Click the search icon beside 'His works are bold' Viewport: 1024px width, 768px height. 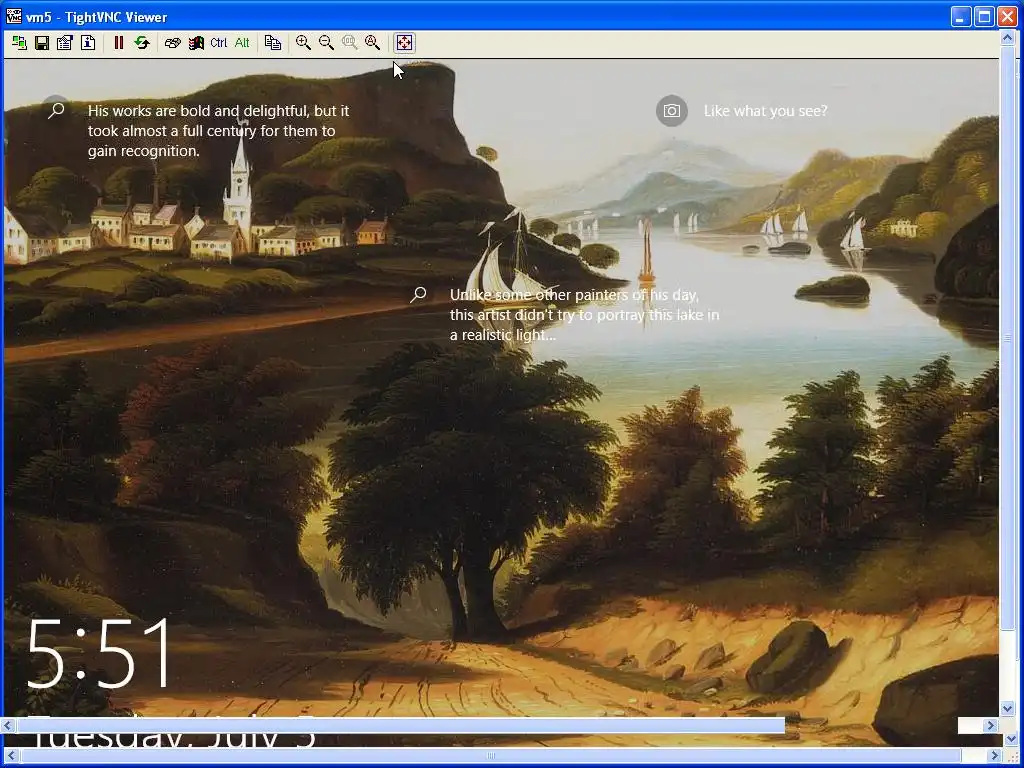[x=56, y=110]
